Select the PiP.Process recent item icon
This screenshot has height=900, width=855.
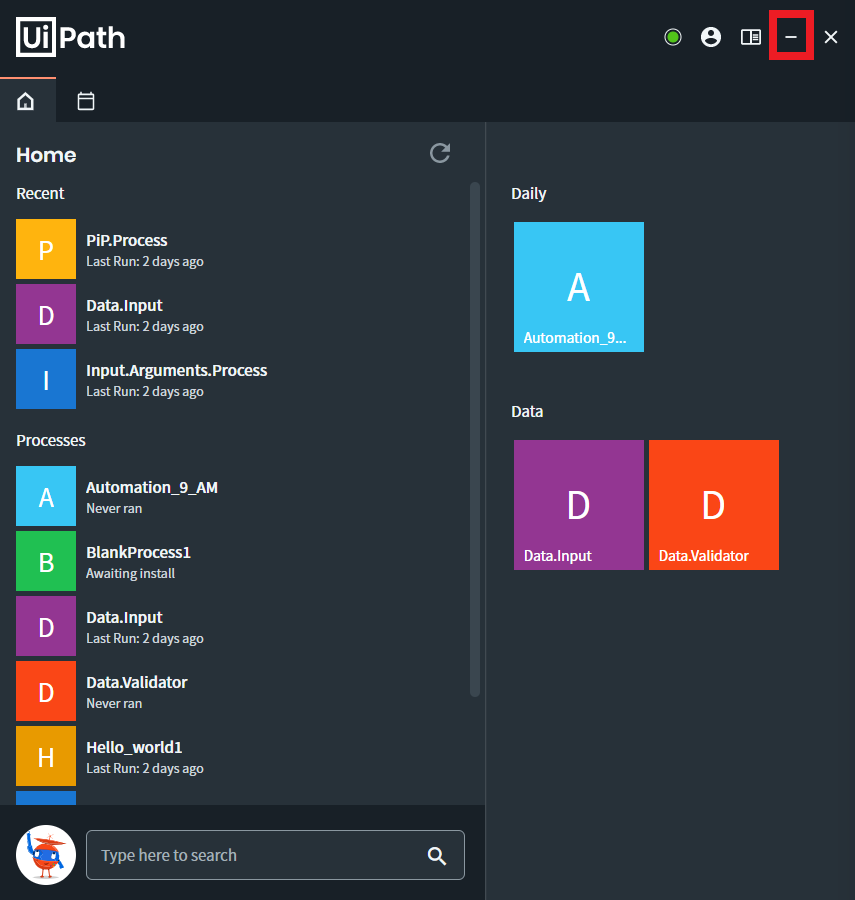click(x=45, y=249)
